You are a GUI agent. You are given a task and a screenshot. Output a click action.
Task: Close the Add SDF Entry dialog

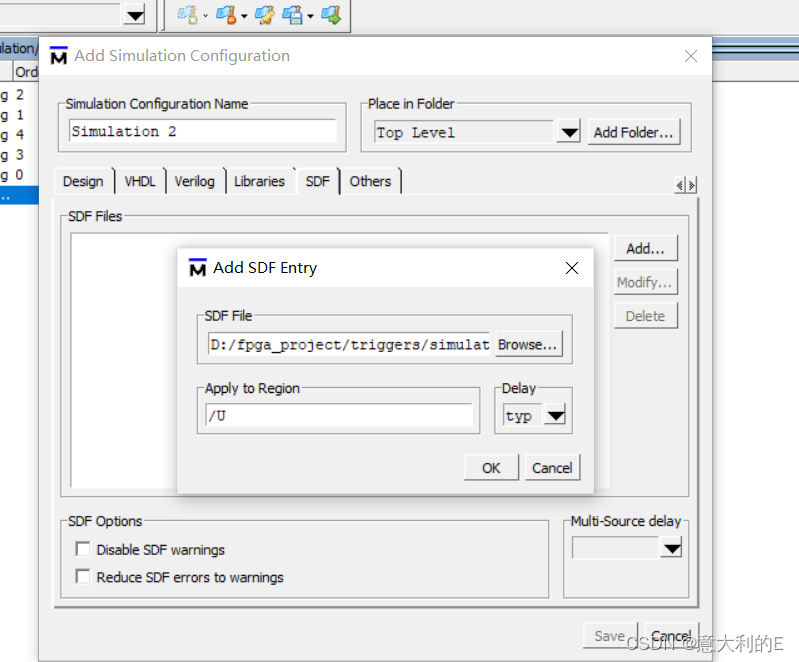click(x=572, y=268)
